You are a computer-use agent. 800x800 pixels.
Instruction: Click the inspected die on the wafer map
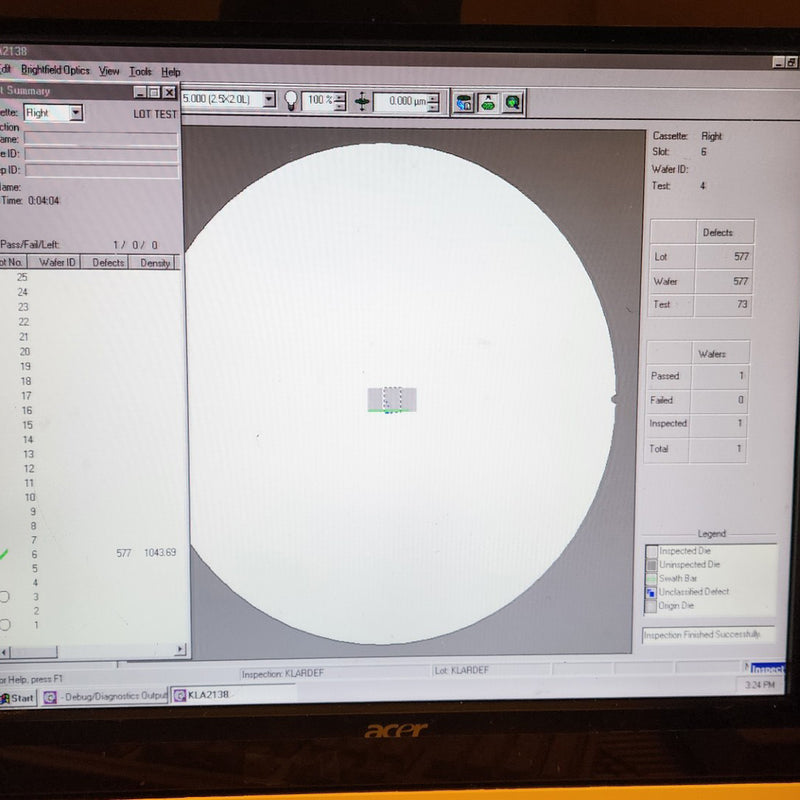392,399
